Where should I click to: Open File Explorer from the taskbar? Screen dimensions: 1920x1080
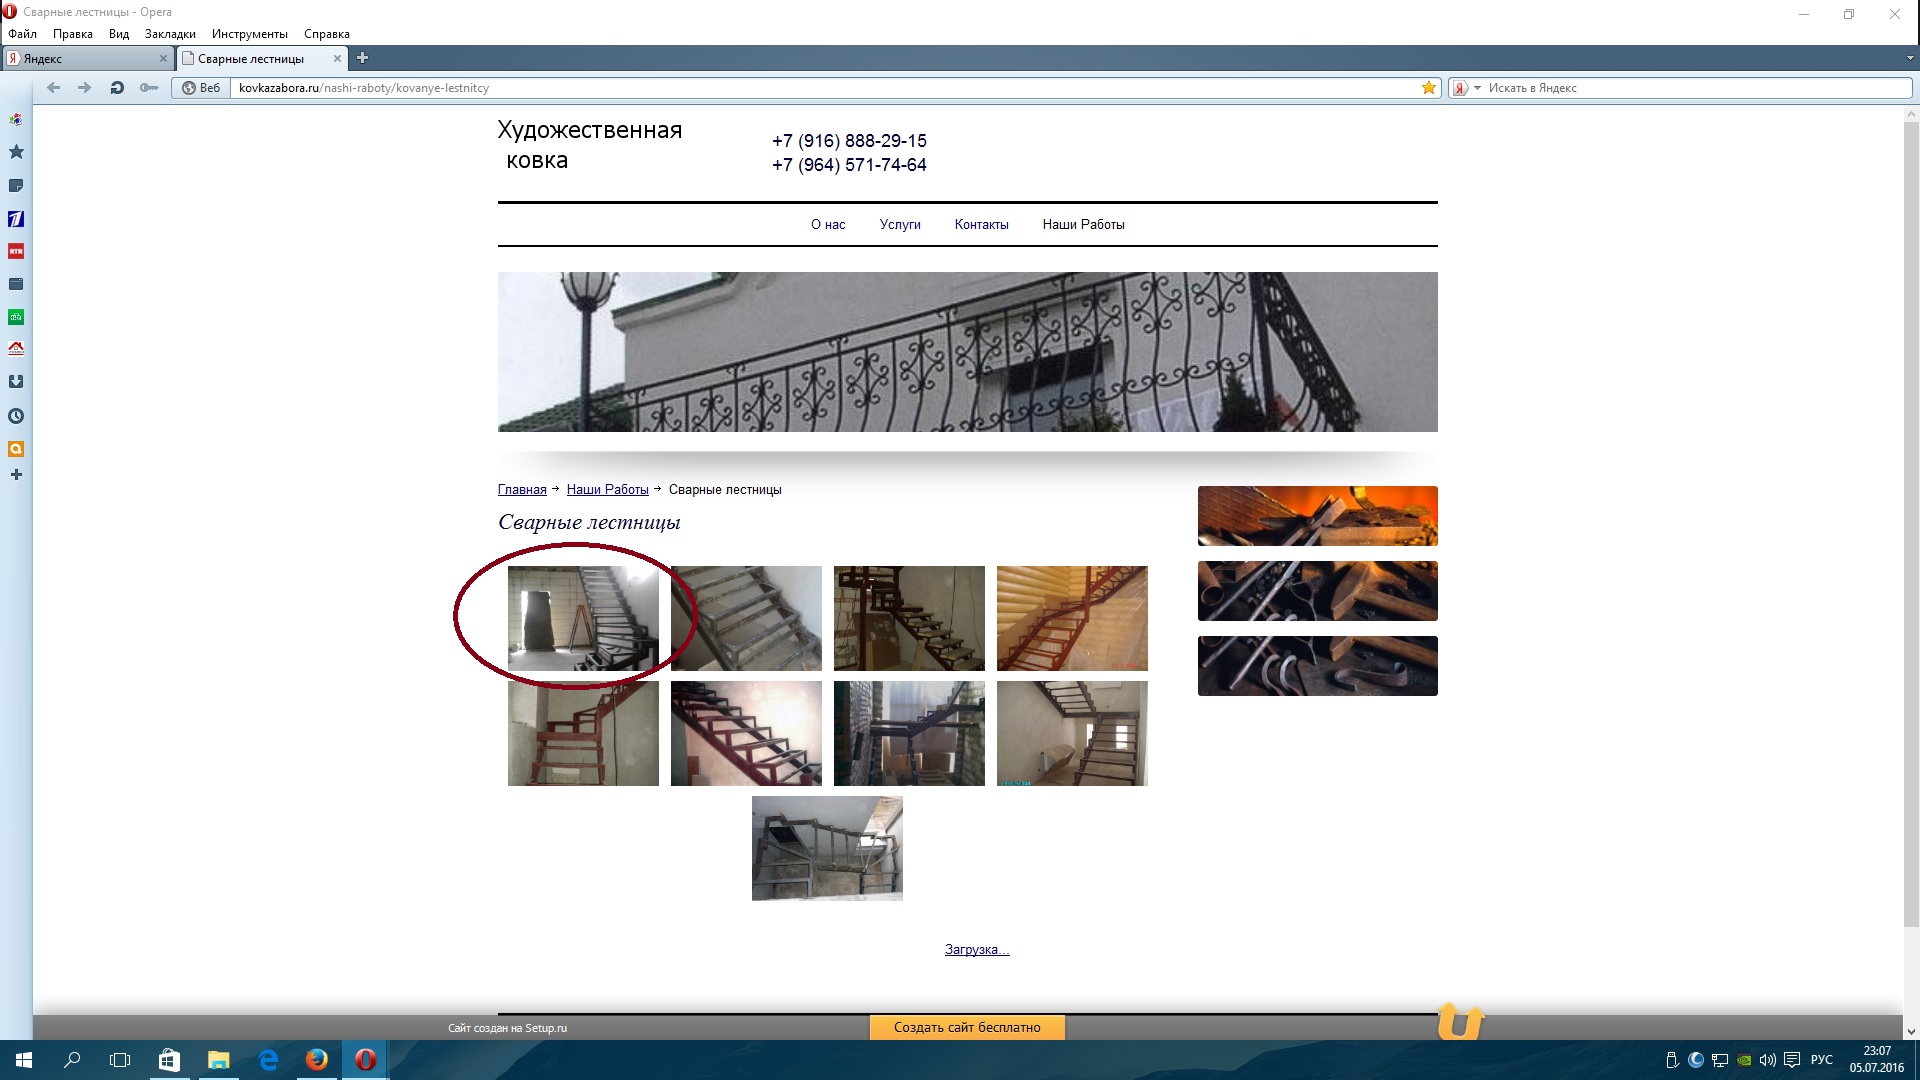point(218,1060)
